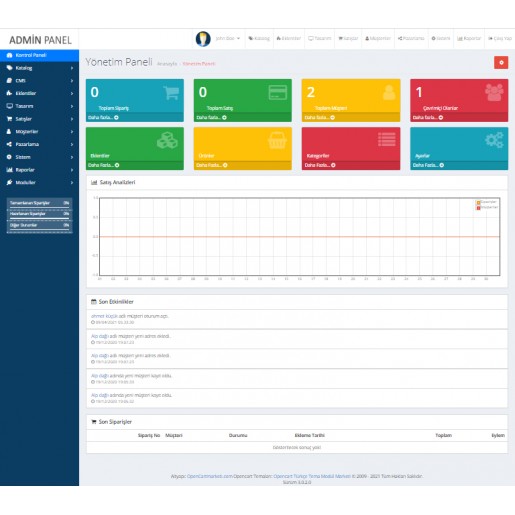Open Opencart Türkçe Tema Modül Market footer link
Screen dimensions: 515x515
point(312,476)
